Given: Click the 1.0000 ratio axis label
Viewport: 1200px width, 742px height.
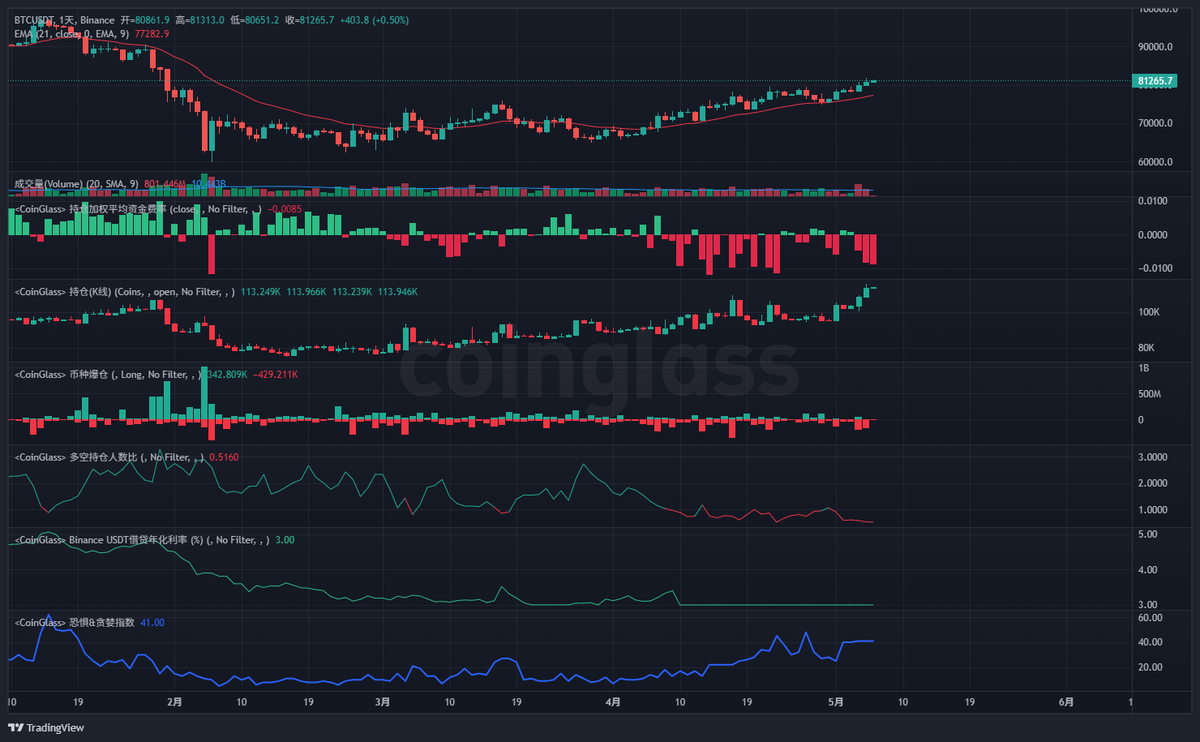Looking at the screenshot, I should pos(1154,510).
